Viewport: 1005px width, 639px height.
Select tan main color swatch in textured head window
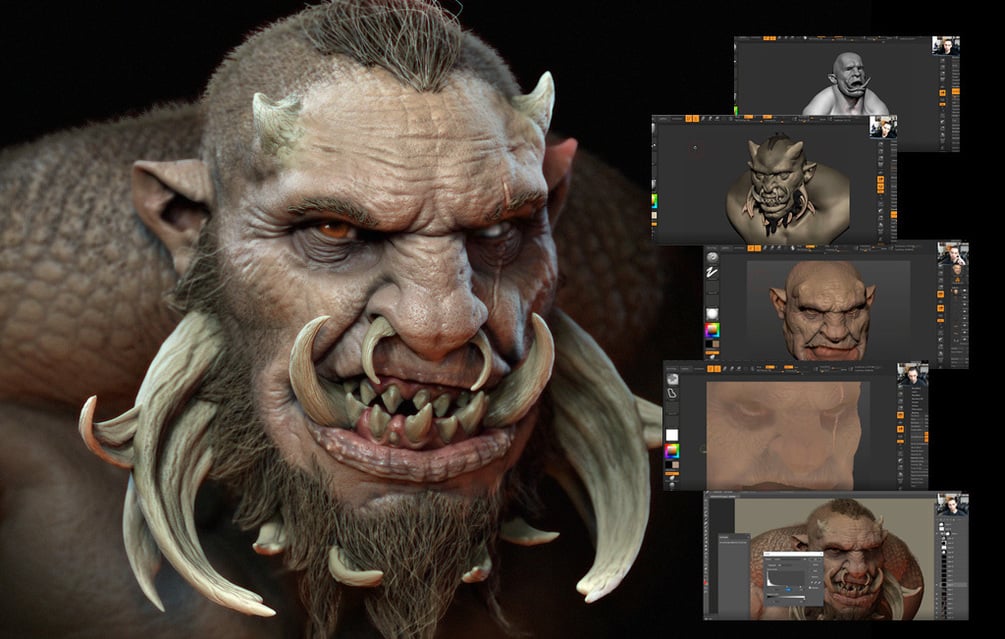pyautogui.click(x=716, y=344)
